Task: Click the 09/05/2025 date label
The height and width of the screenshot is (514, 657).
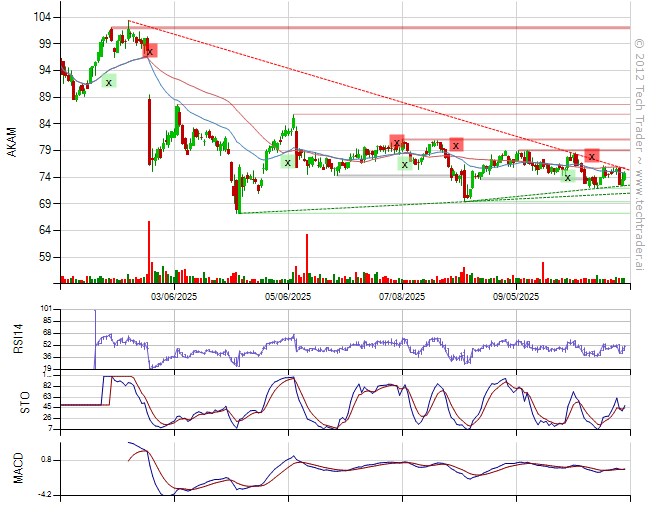Action: click(516, 296)
